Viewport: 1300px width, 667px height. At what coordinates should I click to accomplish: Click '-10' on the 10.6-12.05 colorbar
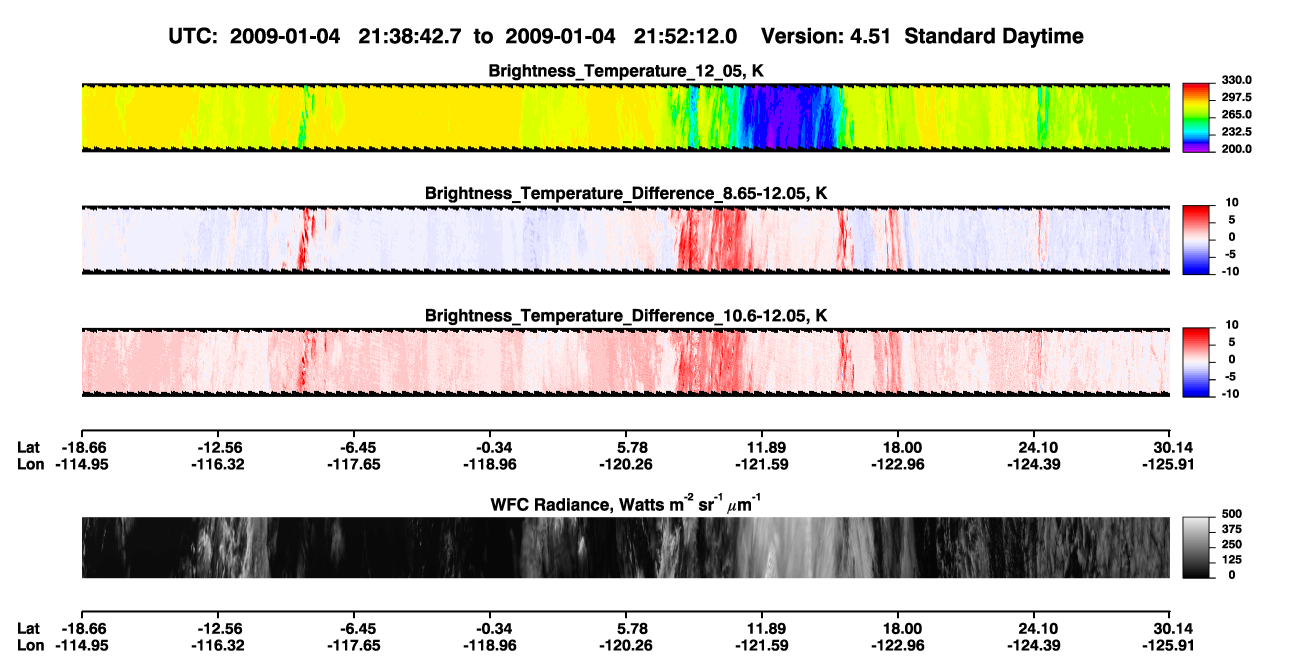coord(1230,395)
